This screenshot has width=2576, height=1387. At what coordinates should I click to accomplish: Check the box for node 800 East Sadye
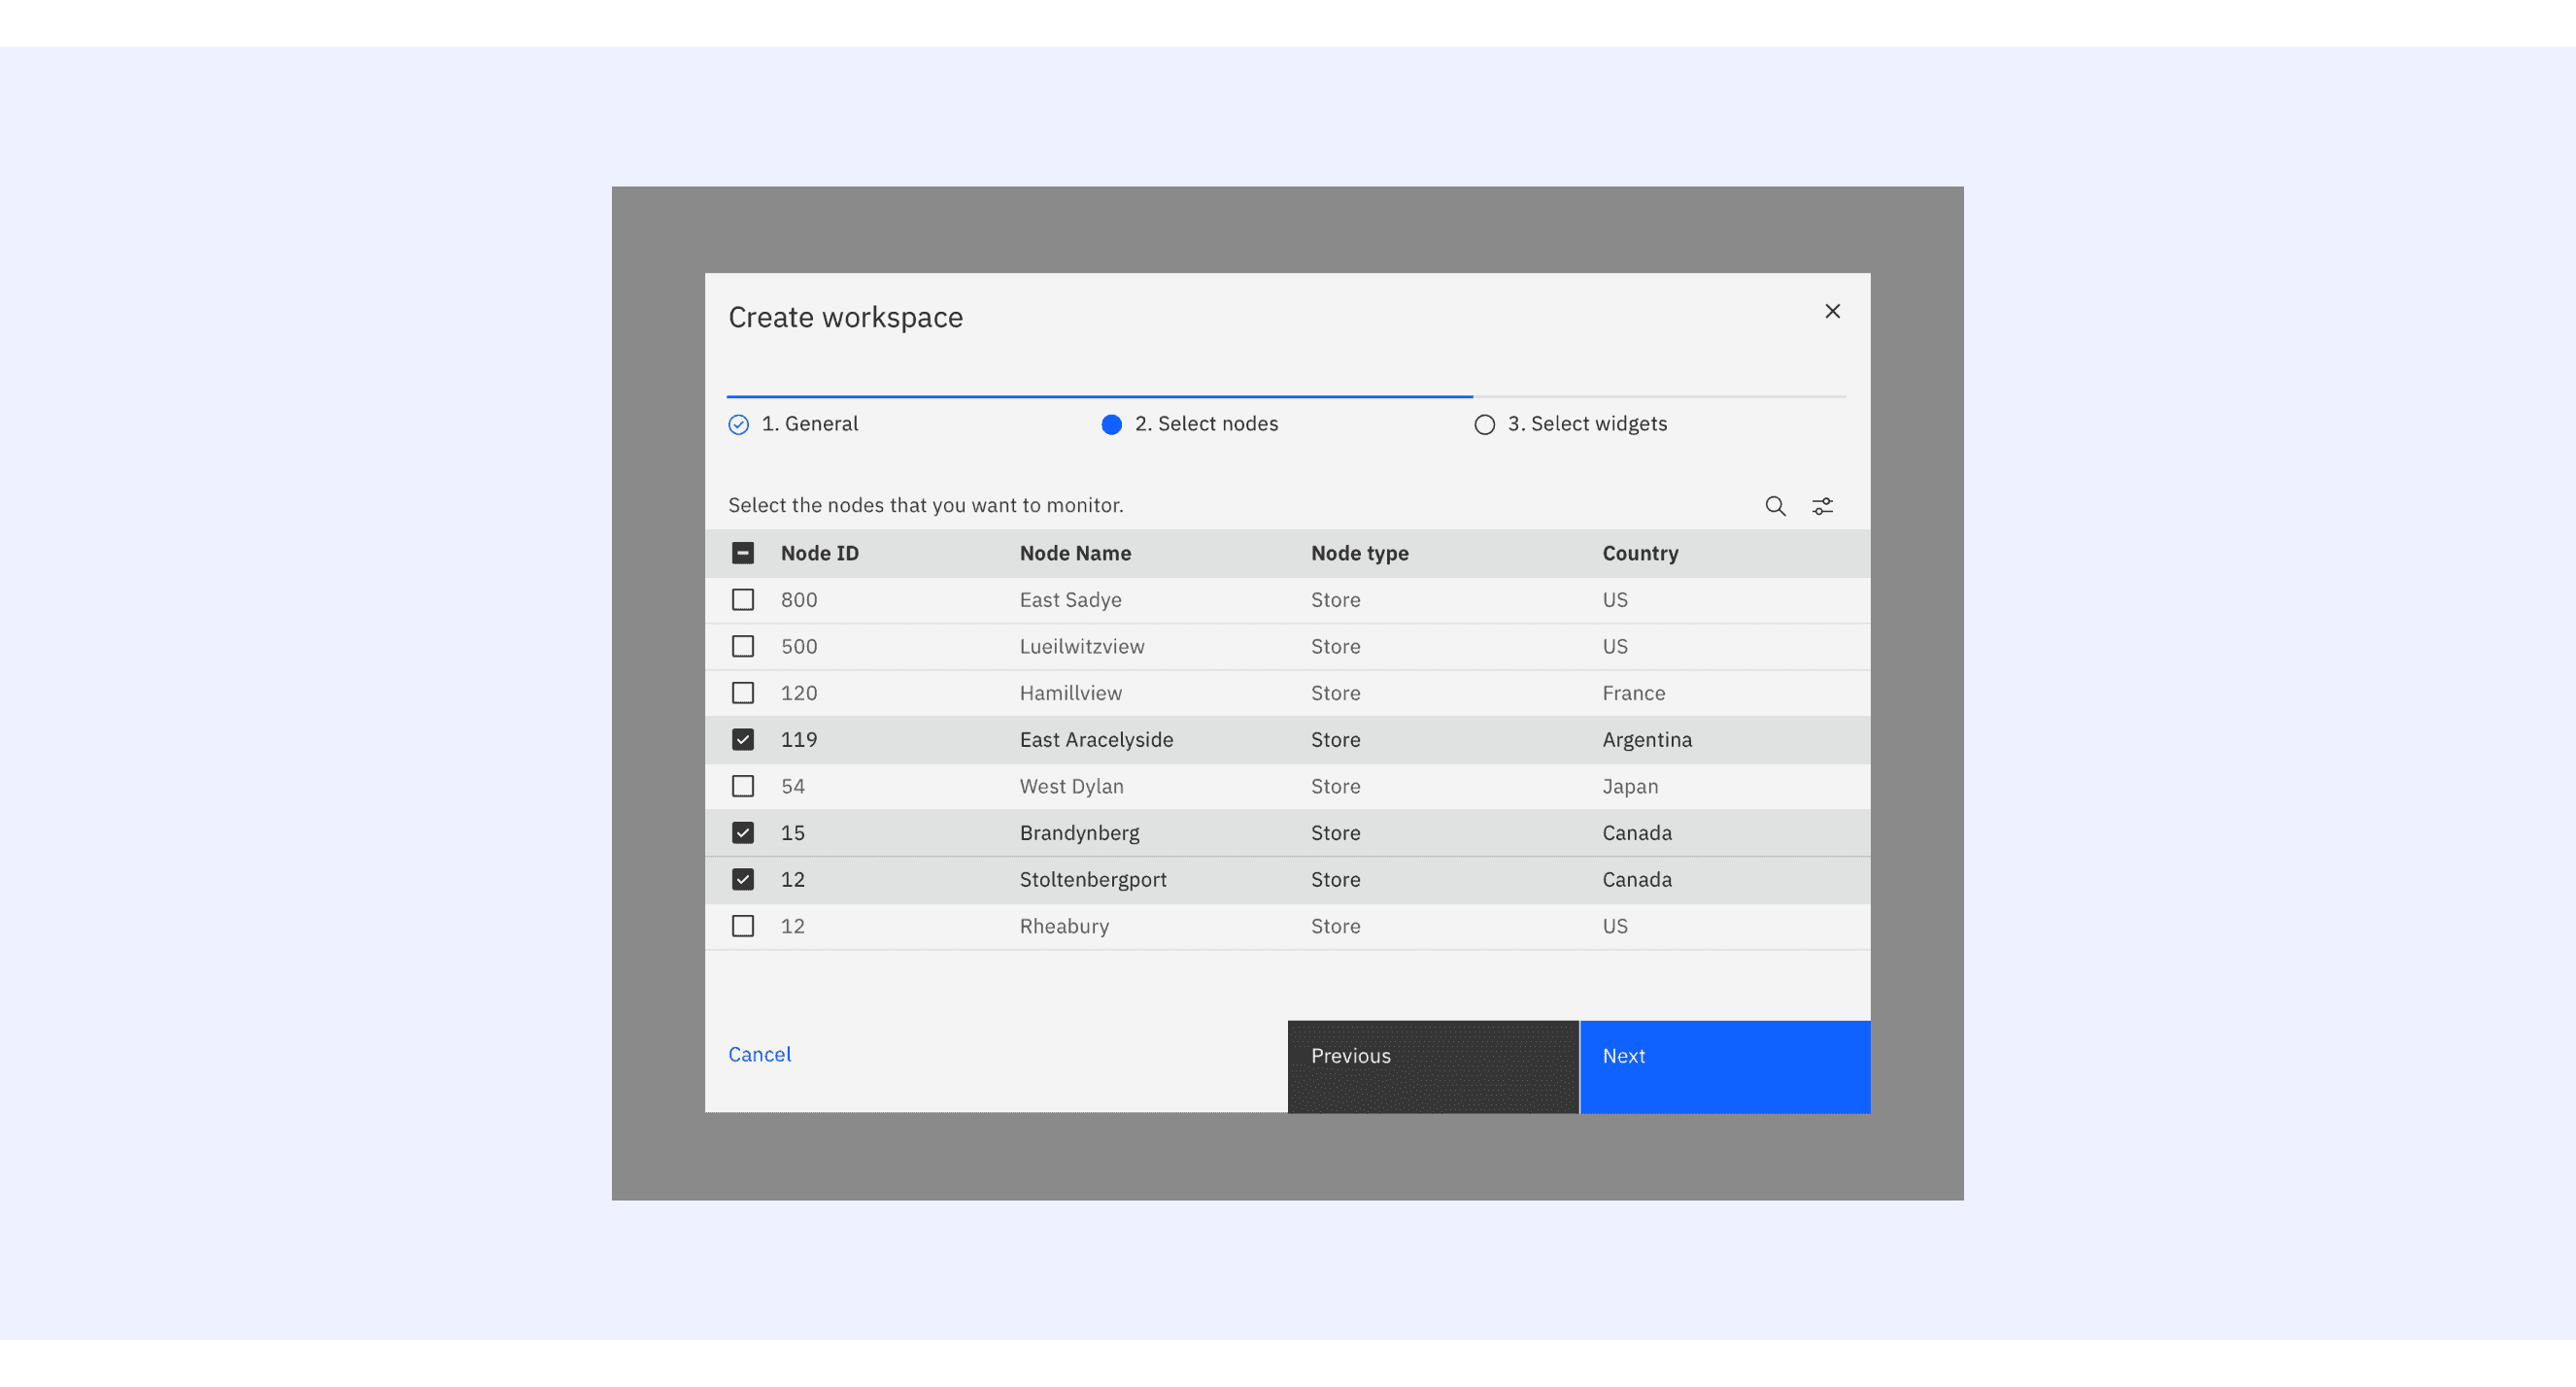(742, 600)
